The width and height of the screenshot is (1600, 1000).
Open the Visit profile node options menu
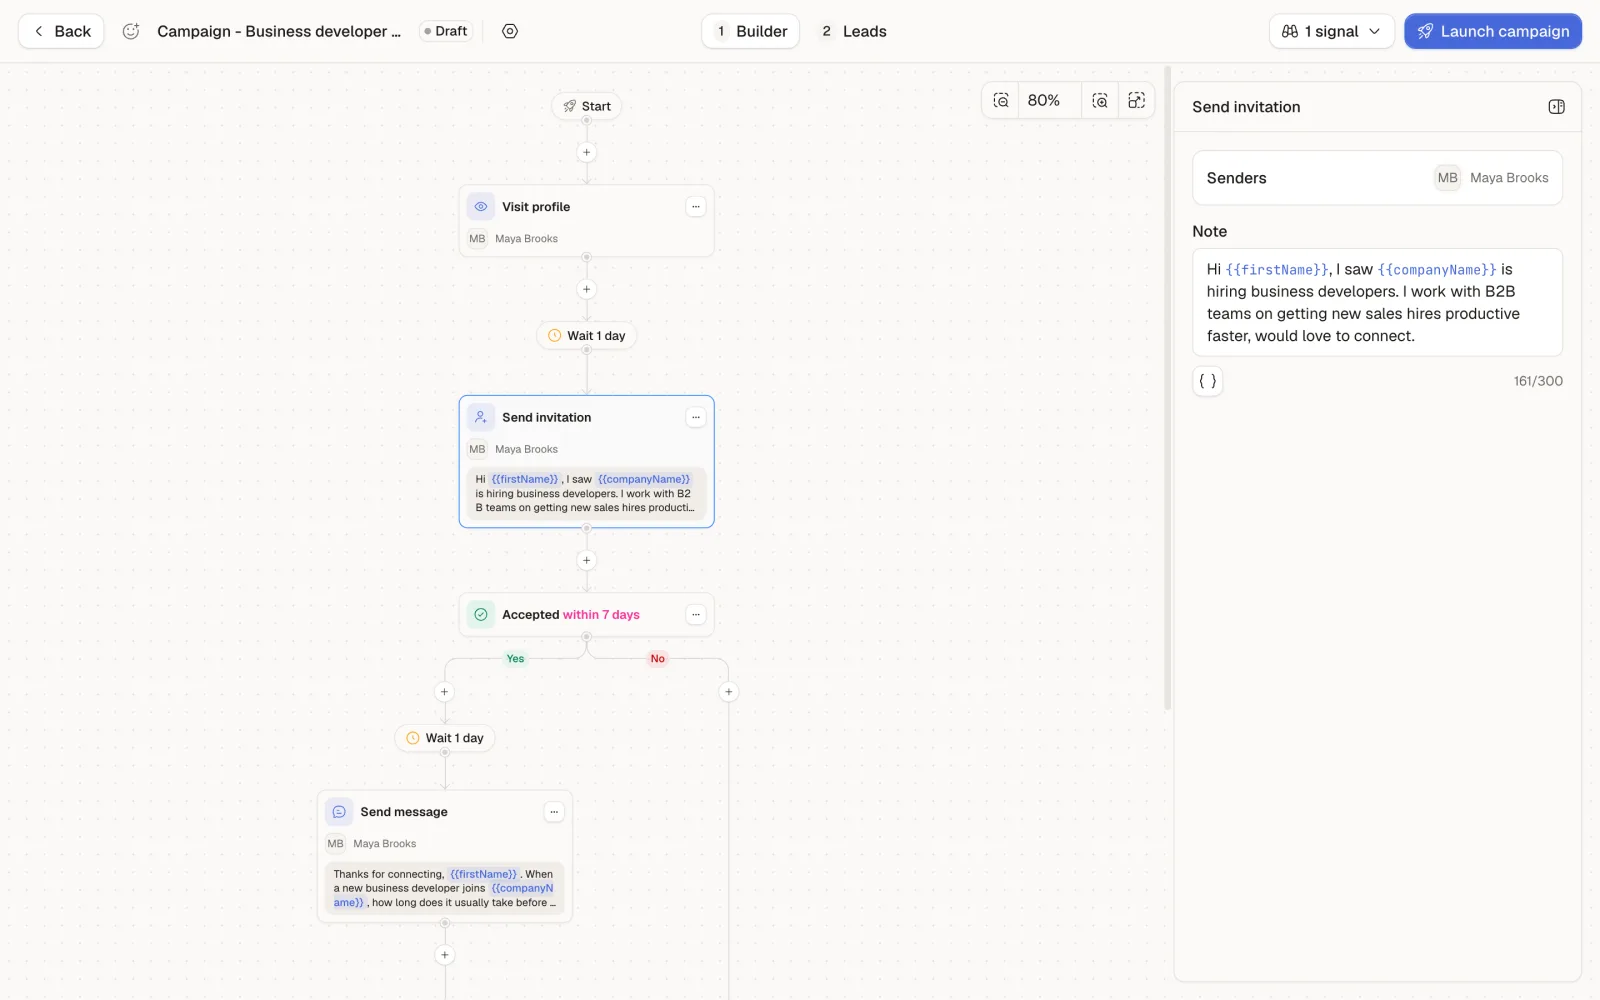click(x=696, y=207)
